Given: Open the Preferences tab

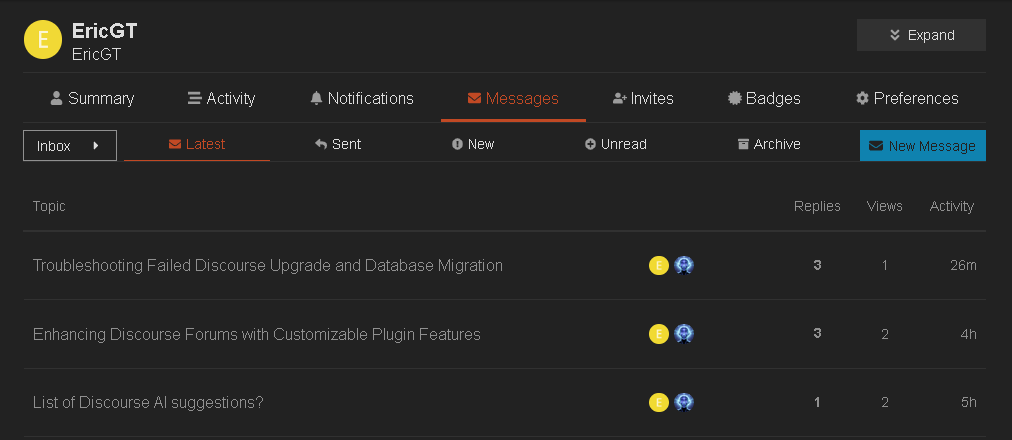Looking at the screenshot, I should click(907, 98).
